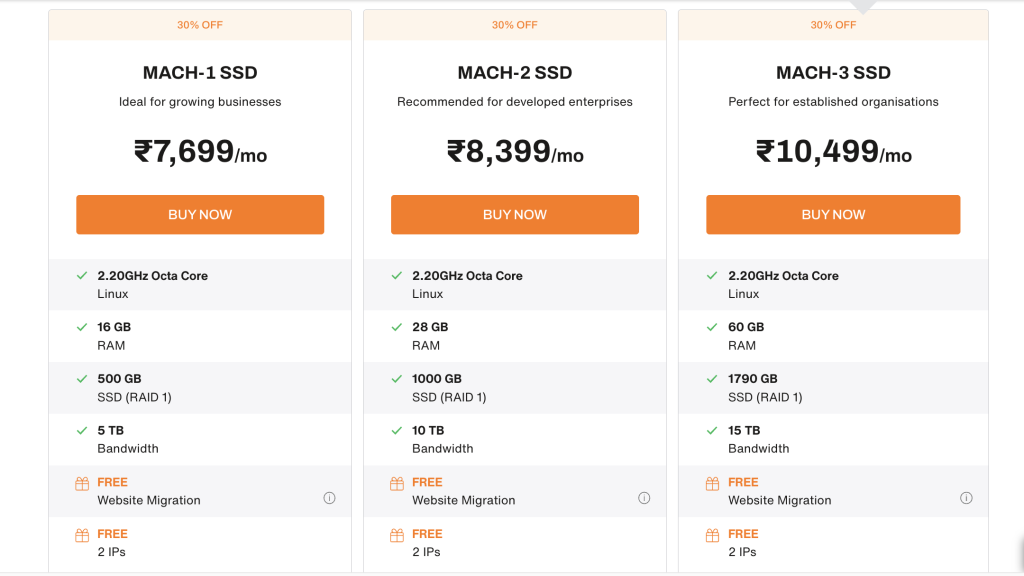
Task: Select the MACH-1 SSD plan title
Action: 199,72
